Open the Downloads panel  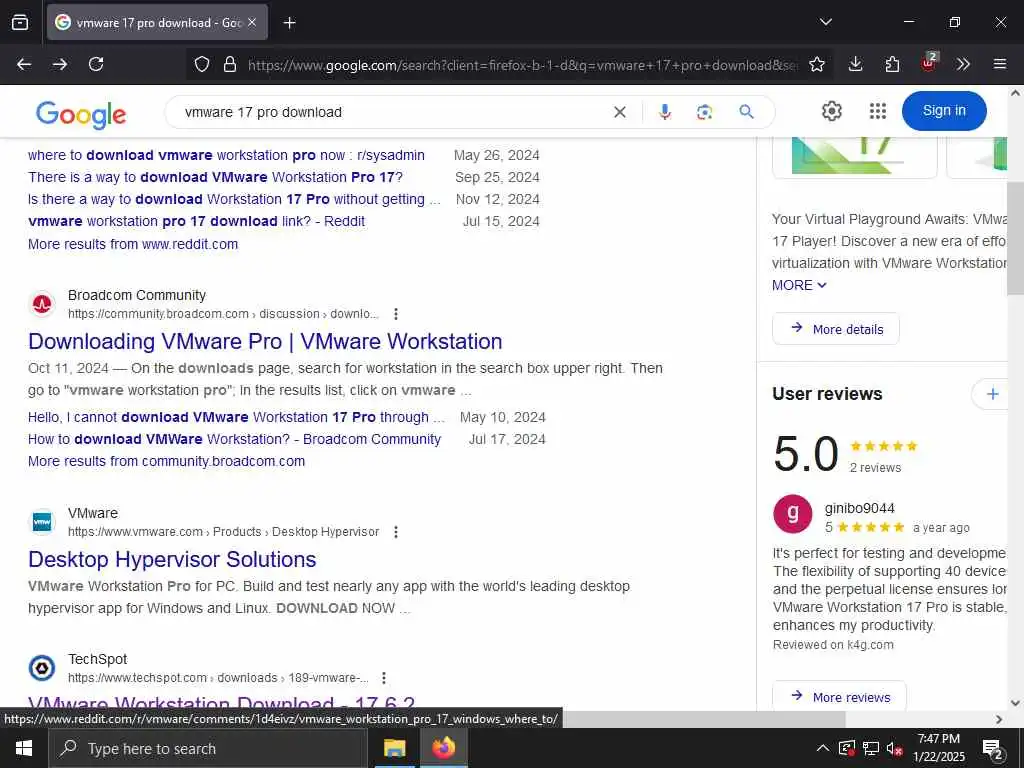856,64
